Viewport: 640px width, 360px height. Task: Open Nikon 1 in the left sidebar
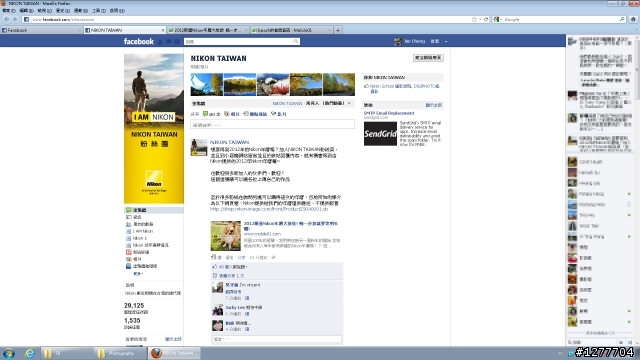[x=140, y=238]
